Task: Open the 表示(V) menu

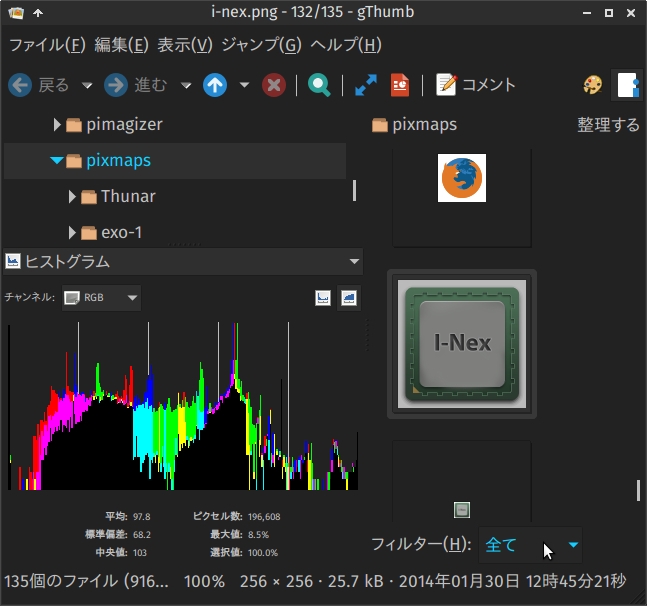Action: [x=185, y=45]
